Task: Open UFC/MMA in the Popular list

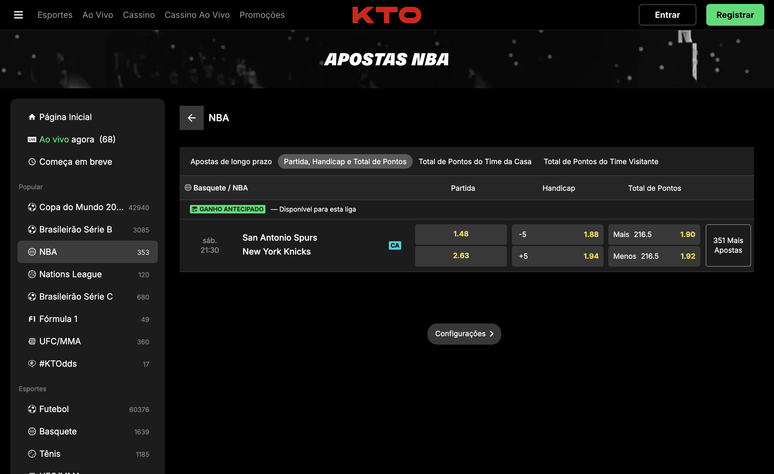Action: point(87,341)
